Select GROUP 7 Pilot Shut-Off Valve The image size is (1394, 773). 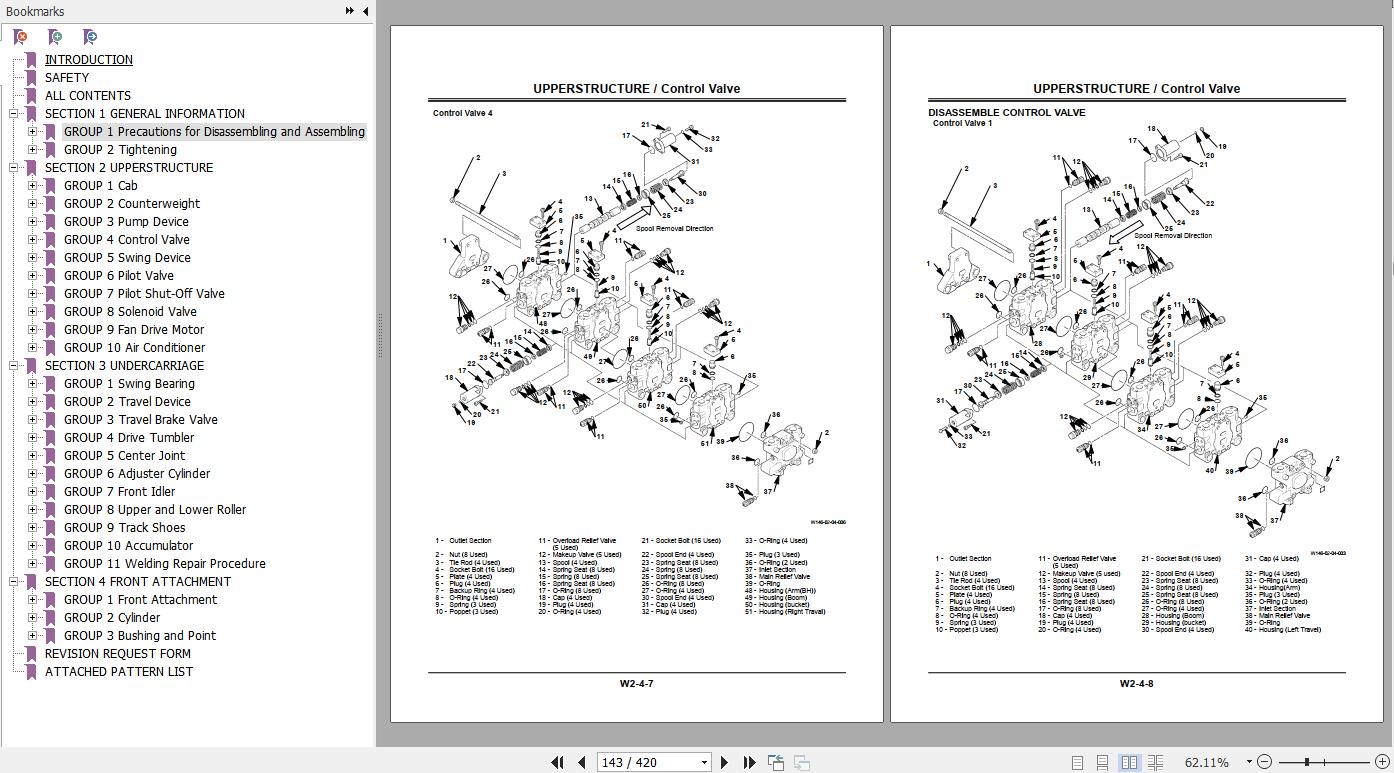144,293
